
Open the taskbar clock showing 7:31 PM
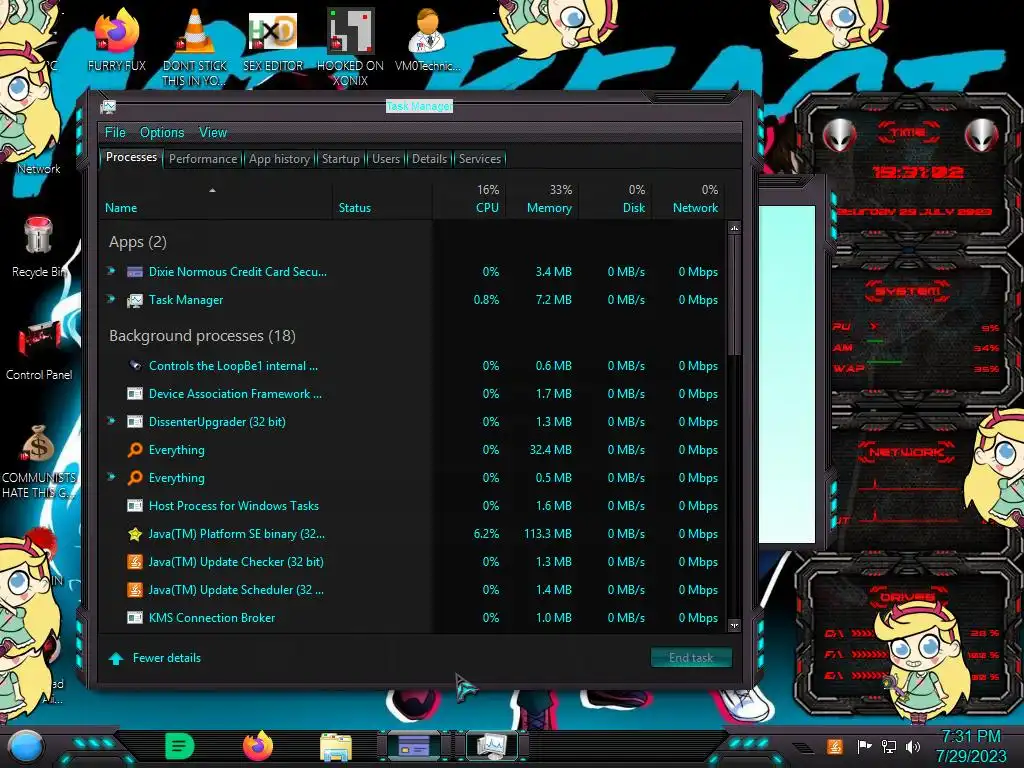point(971,746)
